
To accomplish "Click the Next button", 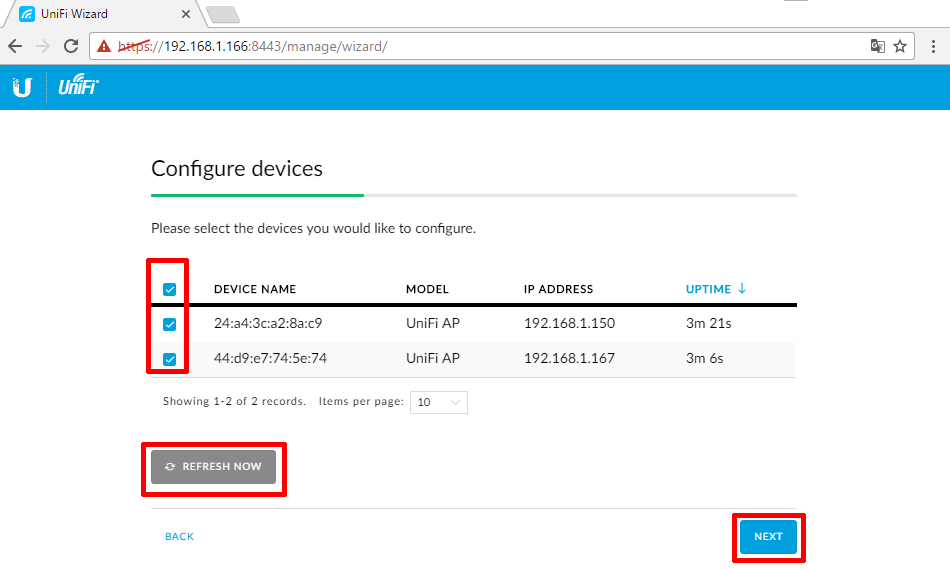I will click(x=768, y=536).
